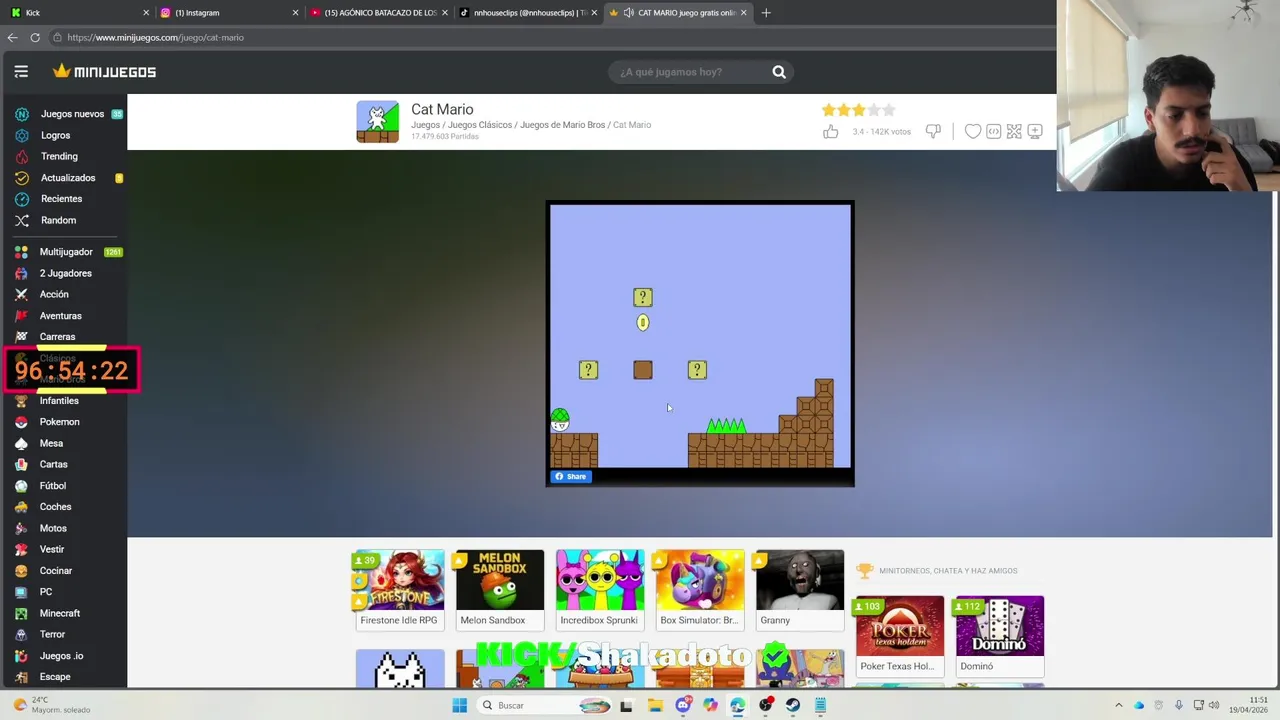This screenshot has height=720, width=1280.
Task: Click the search magnifier icon
Action: (x=779, y=72)
